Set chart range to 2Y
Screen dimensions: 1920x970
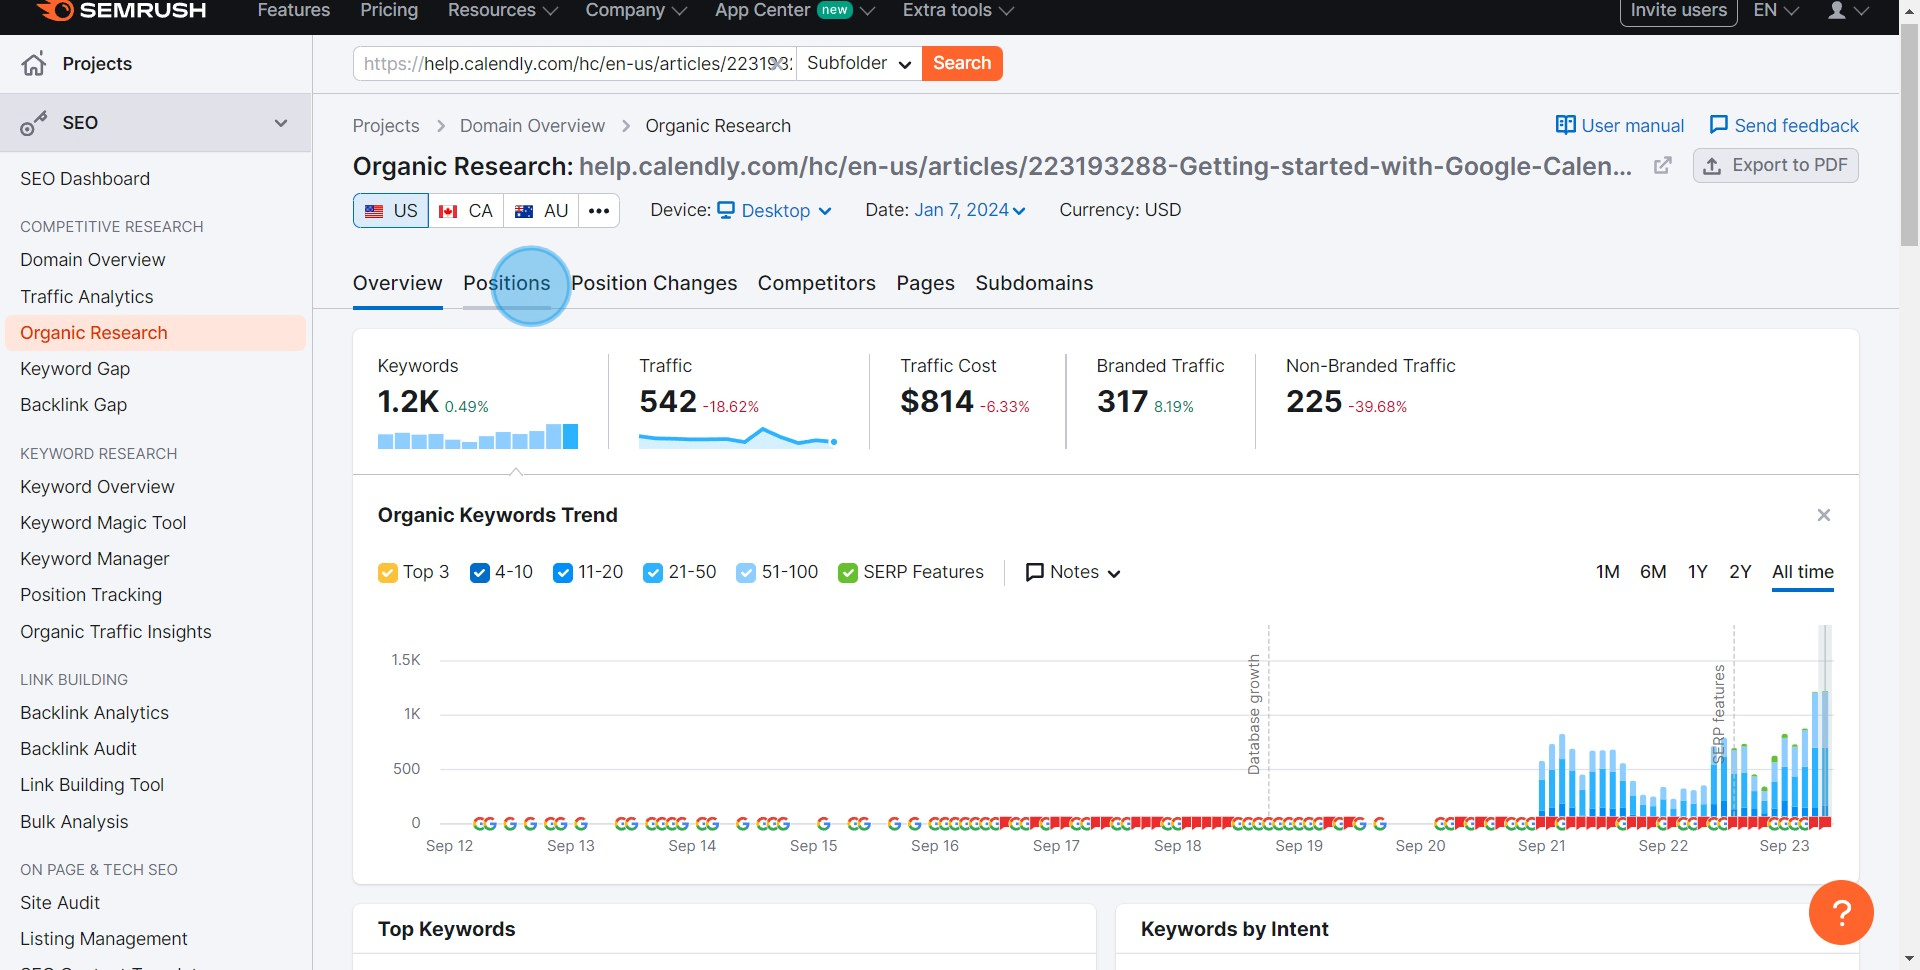(x=1740, y=572)
